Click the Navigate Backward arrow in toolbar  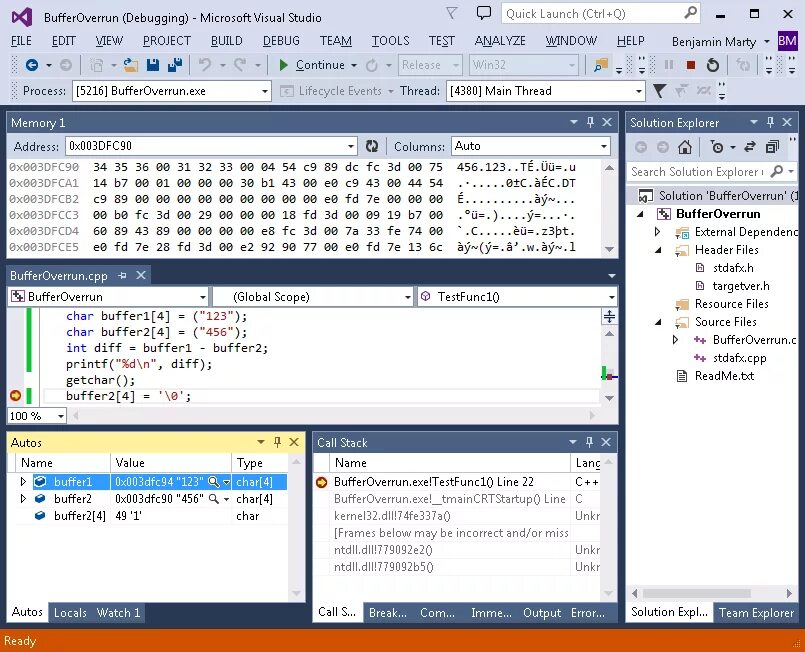[32, 65]
